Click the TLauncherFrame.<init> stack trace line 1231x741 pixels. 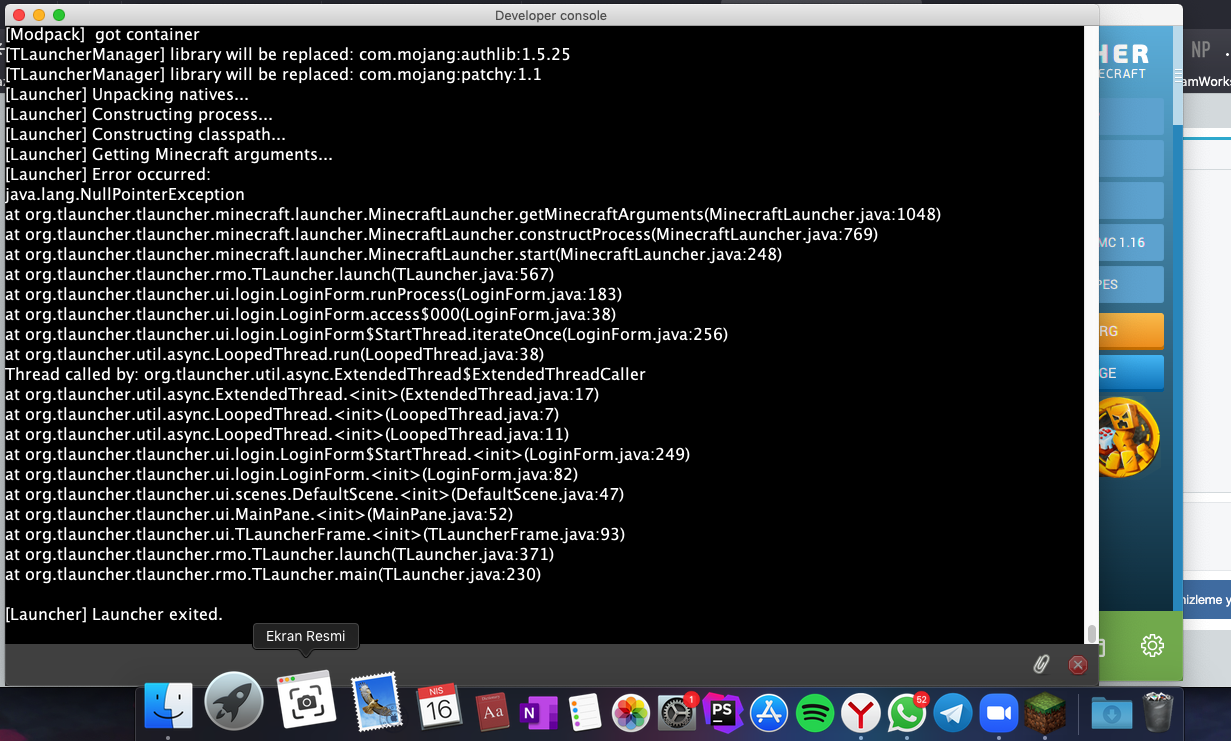coord(315,534)
